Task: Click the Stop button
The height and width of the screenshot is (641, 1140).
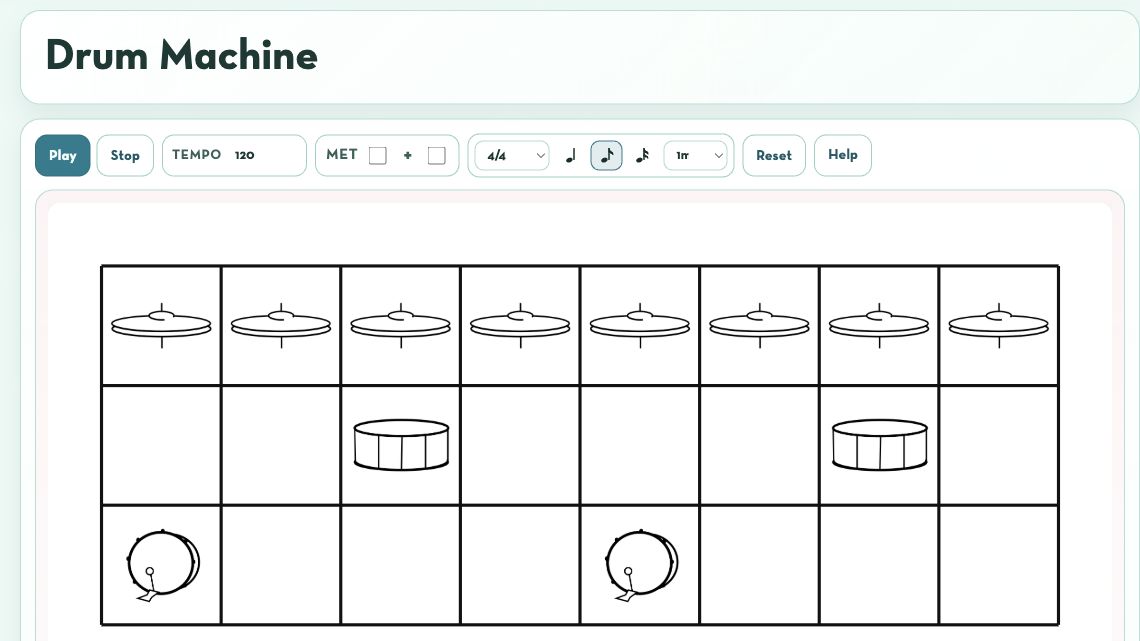Action: click(125, 156)
